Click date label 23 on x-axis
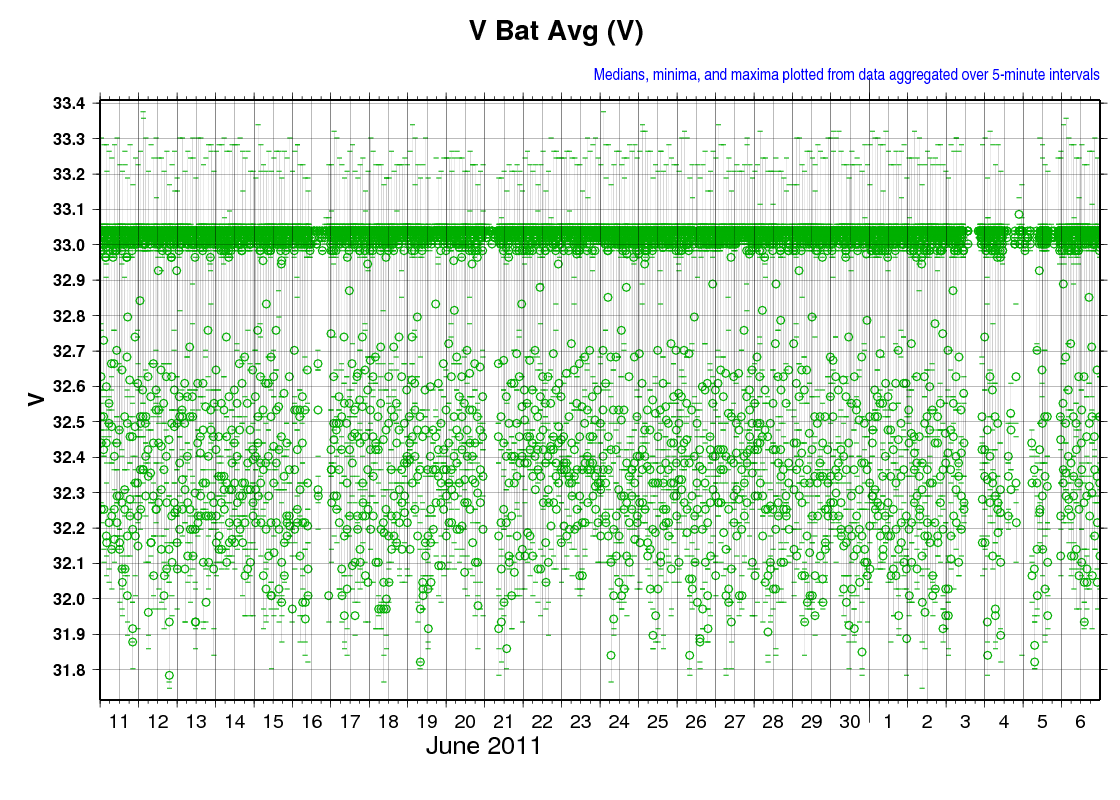Screen dimensions: 1120x800 click(x=581, y=721)
